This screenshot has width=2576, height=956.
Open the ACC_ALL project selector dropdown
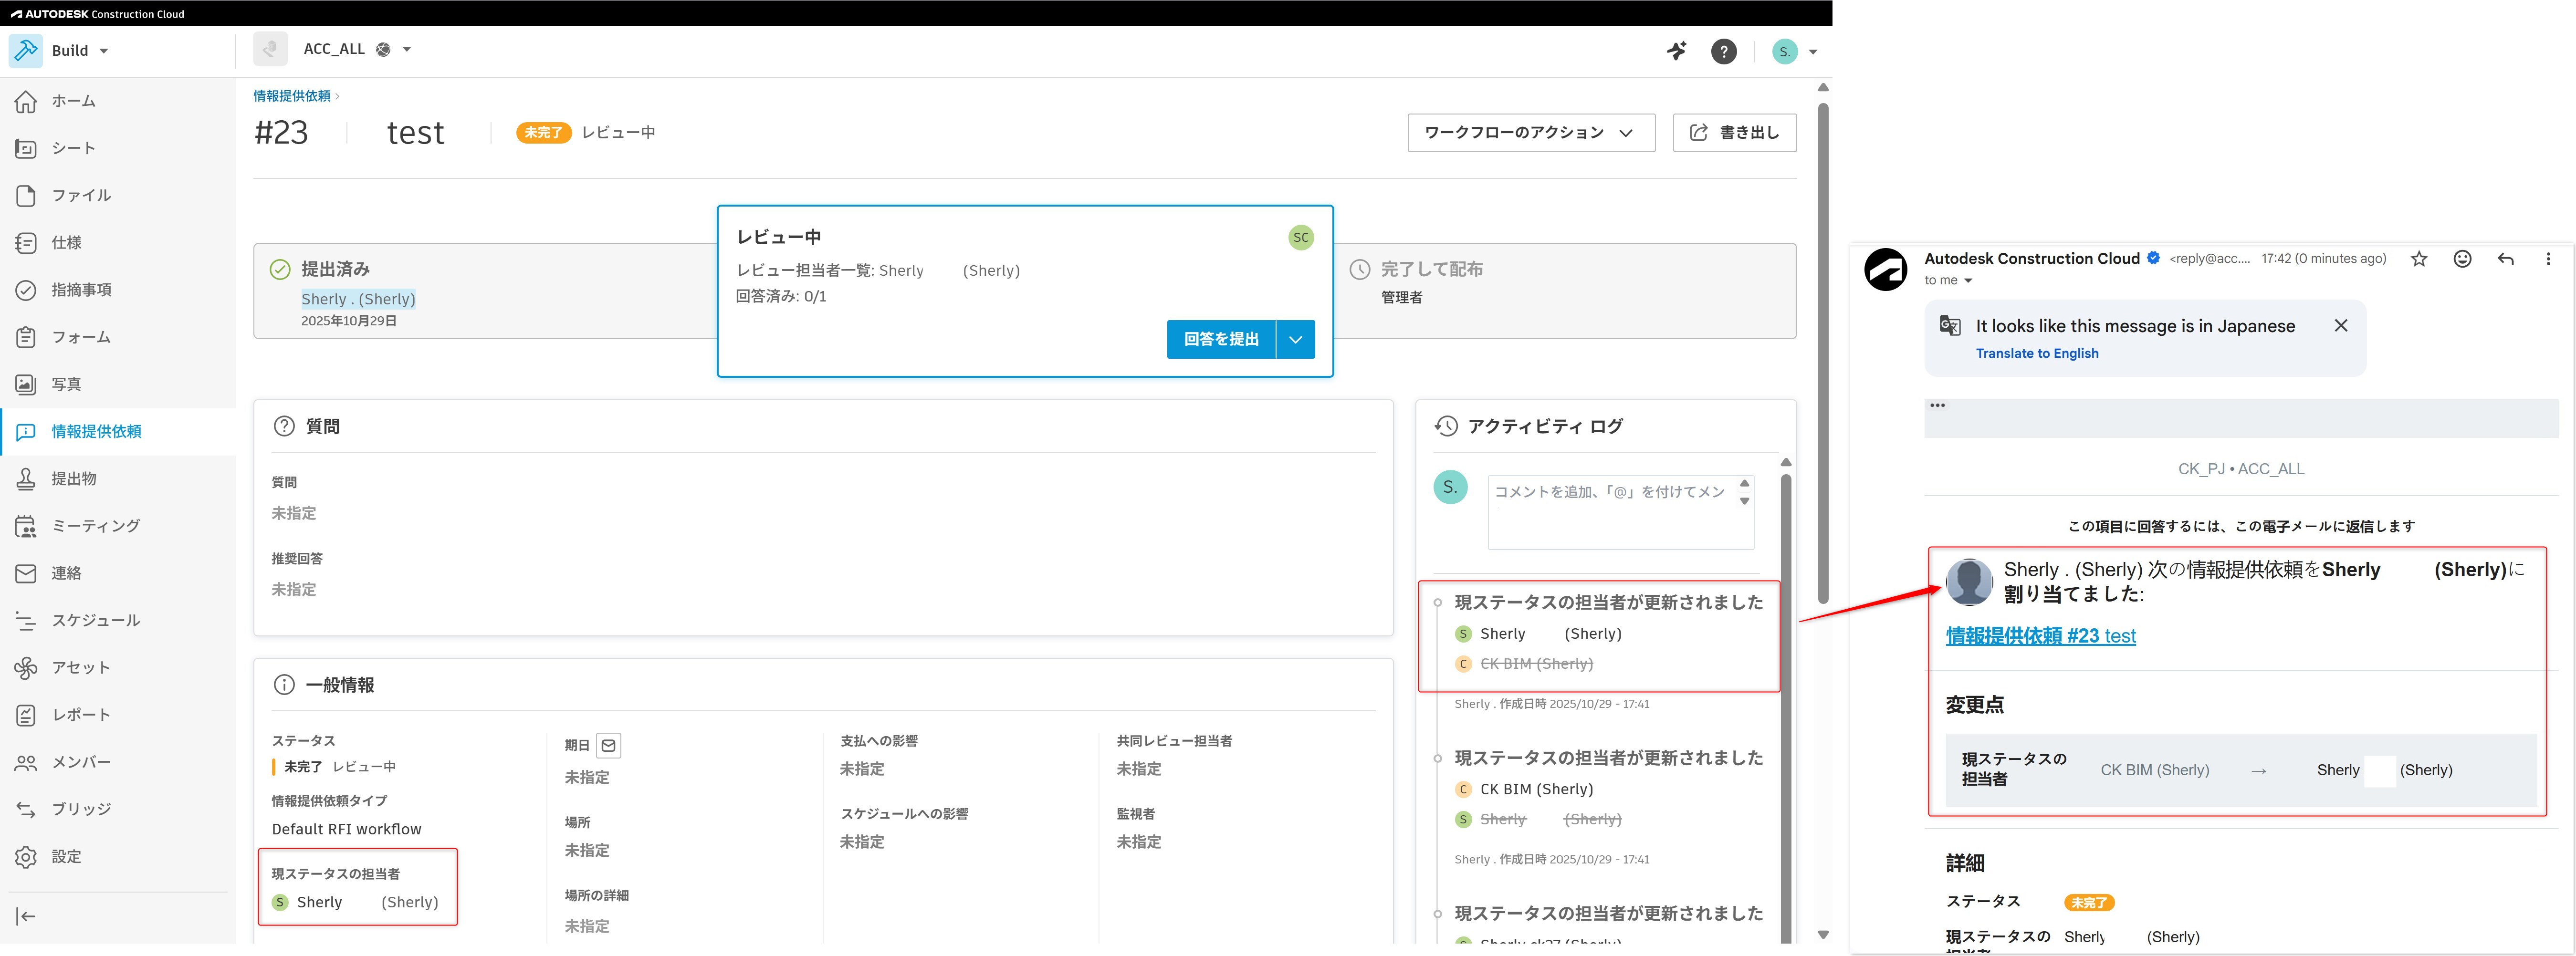click(357, 49)
